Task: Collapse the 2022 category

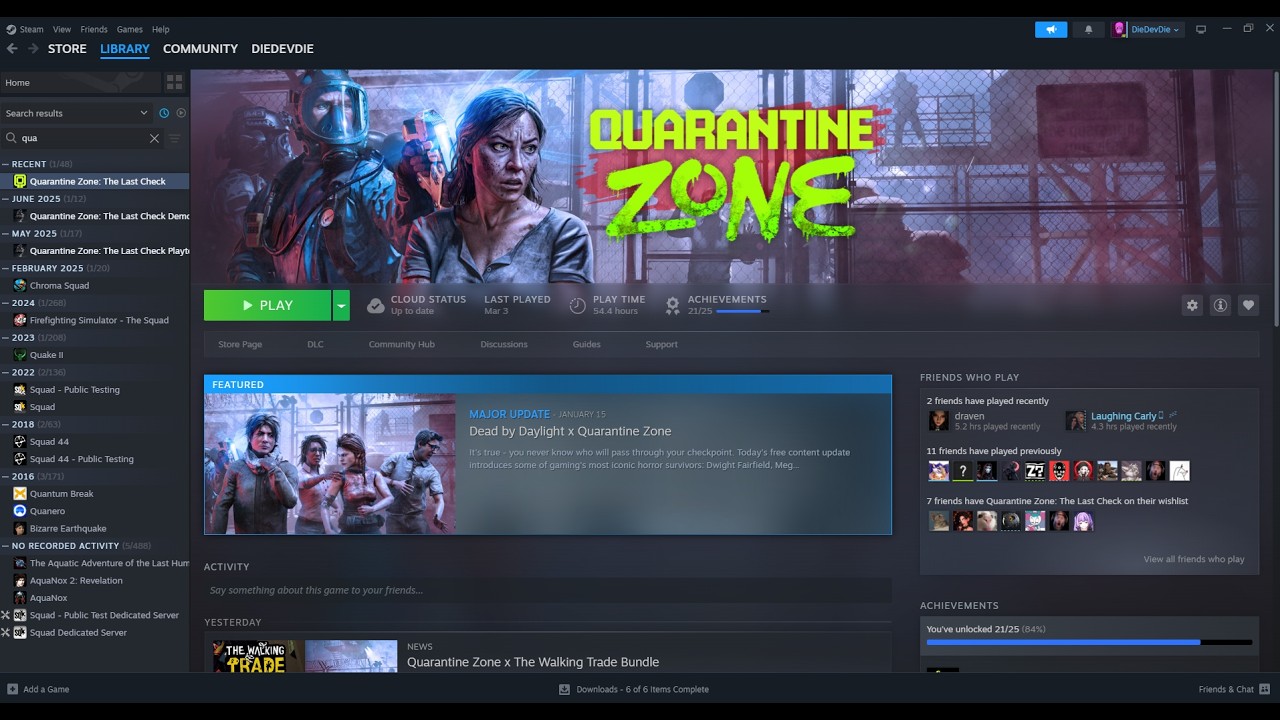Action: (6, 372)
